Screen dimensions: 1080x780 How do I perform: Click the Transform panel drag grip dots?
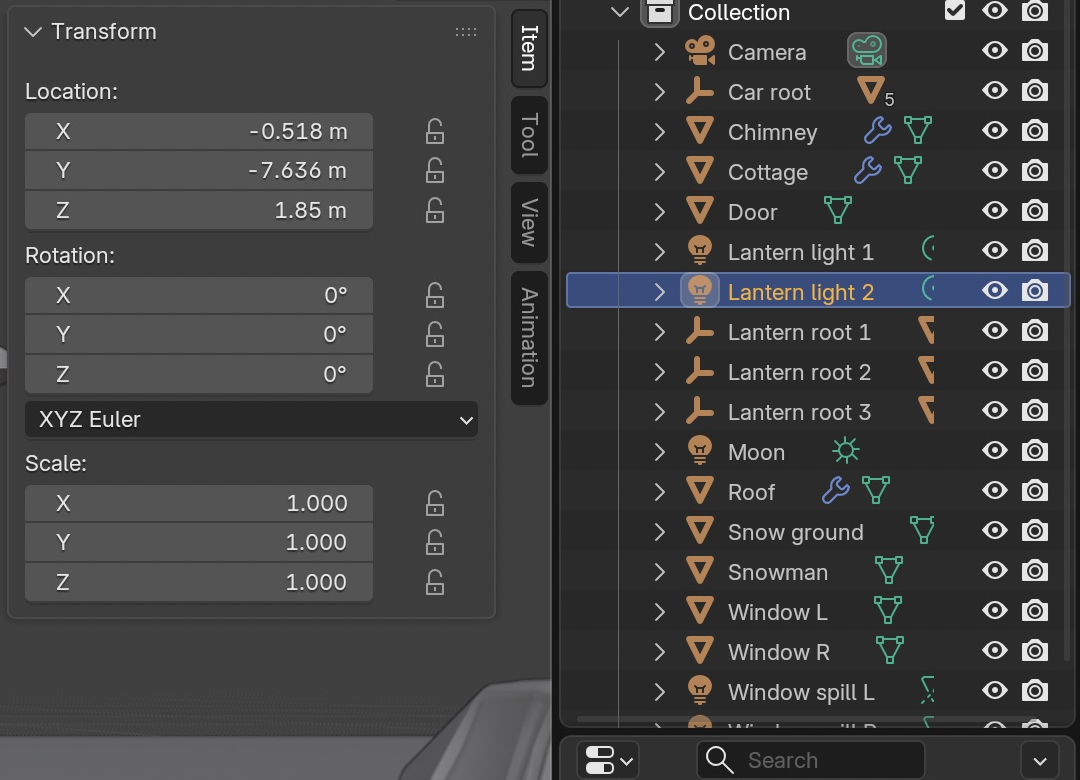[x=466, y=32]
